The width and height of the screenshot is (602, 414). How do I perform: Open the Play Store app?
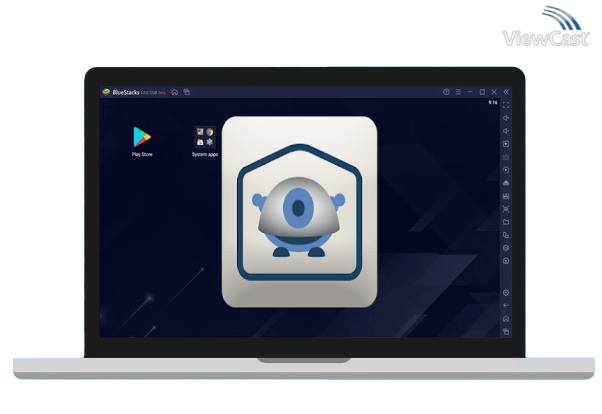click(x=142, y=141)
